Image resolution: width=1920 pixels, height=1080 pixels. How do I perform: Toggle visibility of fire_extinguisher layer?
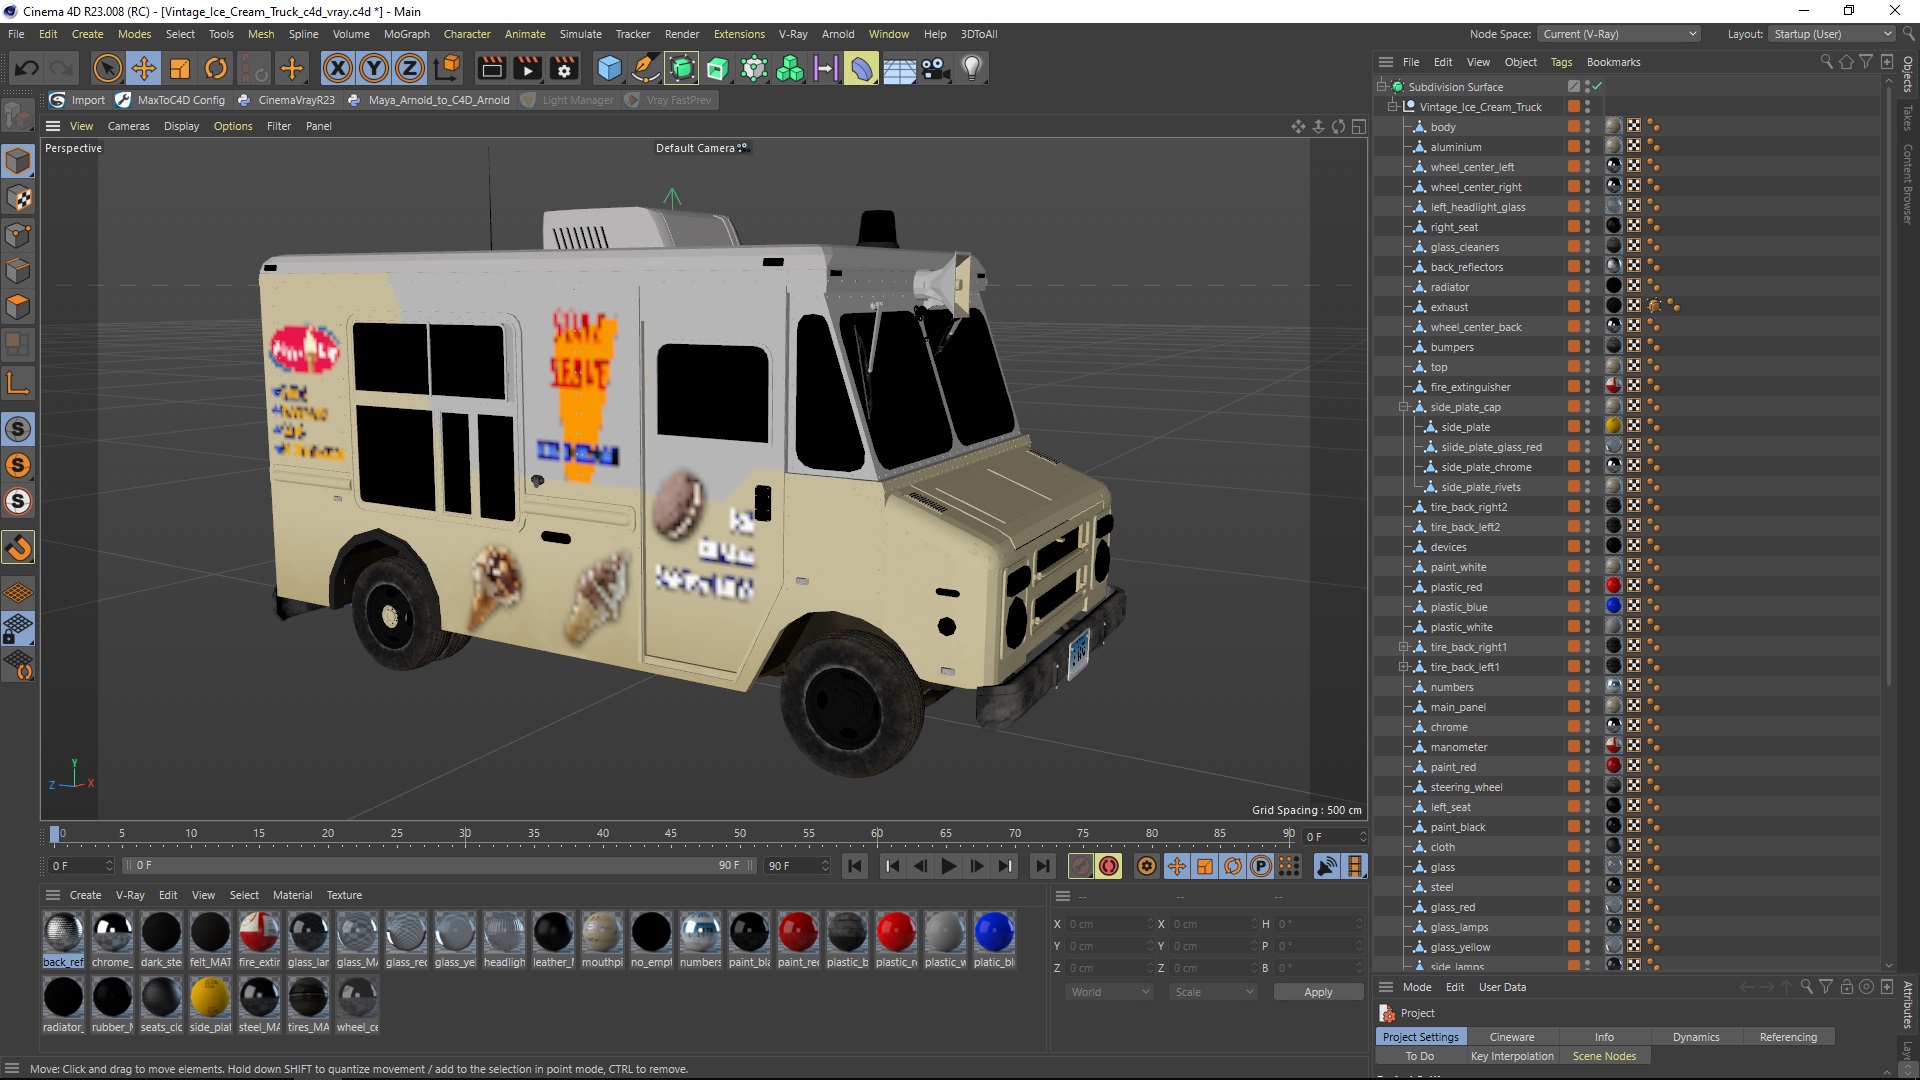click(x=1592, y=382)
